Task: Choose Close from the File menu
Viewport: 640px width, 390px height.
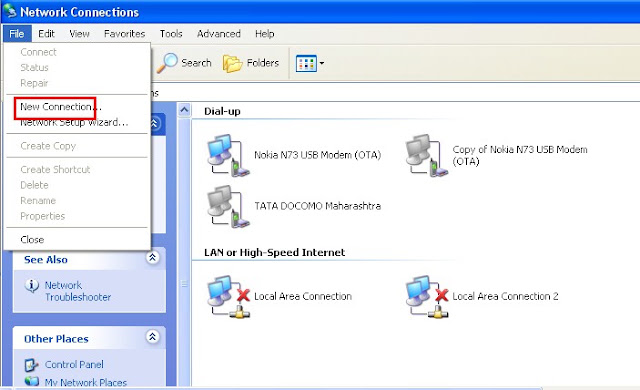Action: pyautogui.click(x=77, y=239)
